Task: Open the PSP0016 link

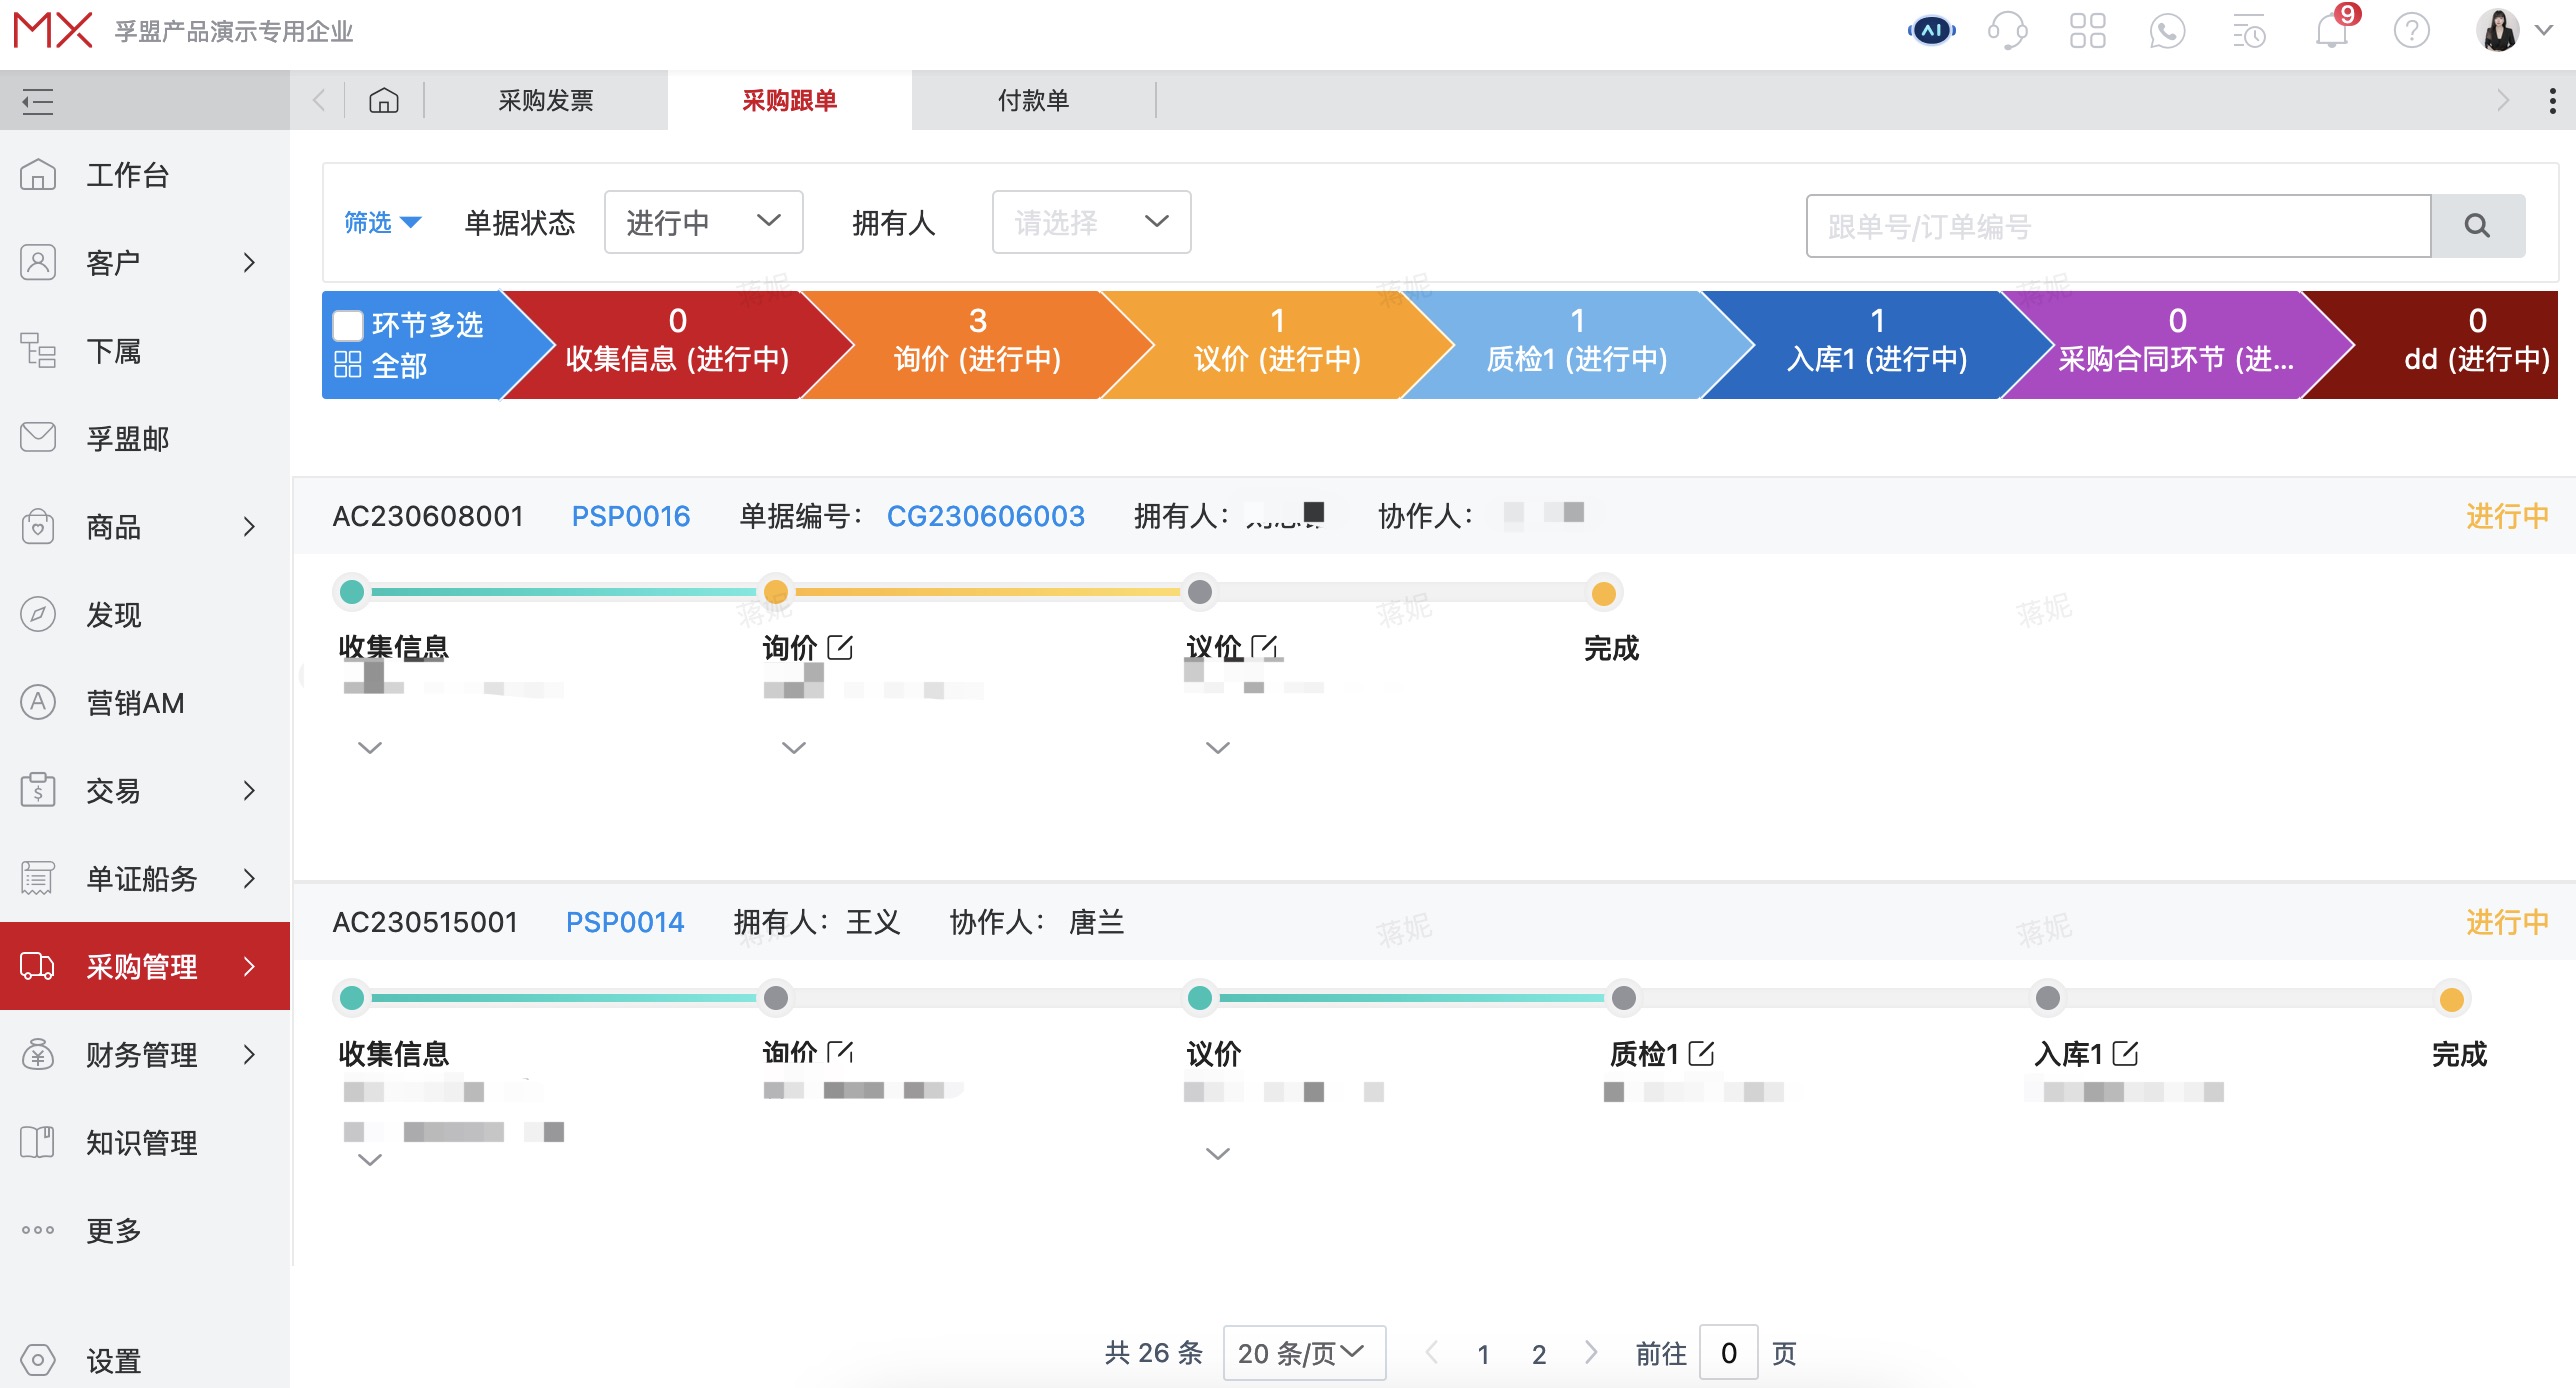Action: click(x=631, y=516)
